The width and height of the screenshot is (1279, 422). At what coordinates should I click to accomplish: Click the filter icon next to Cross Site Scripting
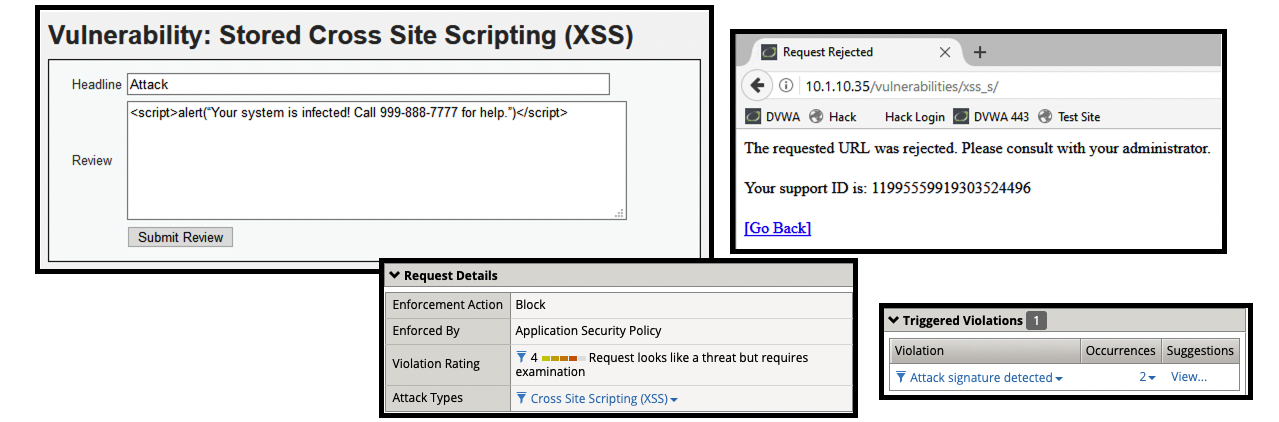(x=521, y=398)
